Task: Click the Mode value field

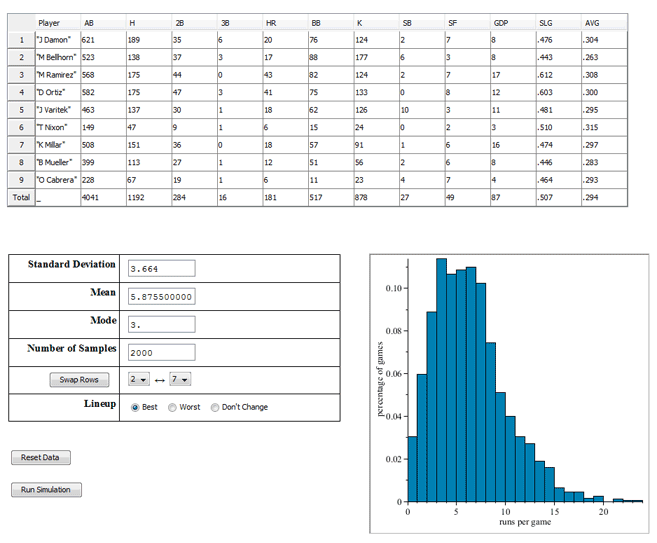Action: click(x=161, y=324)
